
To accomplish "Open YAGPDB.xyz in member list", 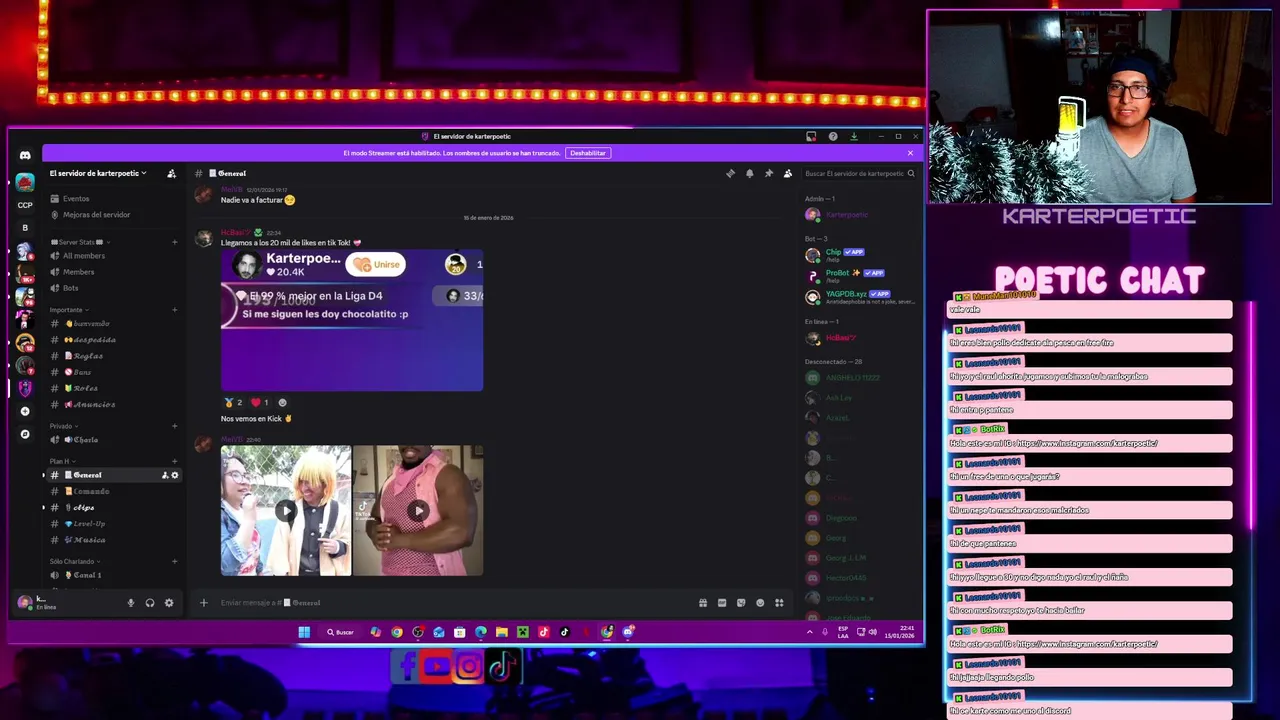I will click(x=860, y=297).
